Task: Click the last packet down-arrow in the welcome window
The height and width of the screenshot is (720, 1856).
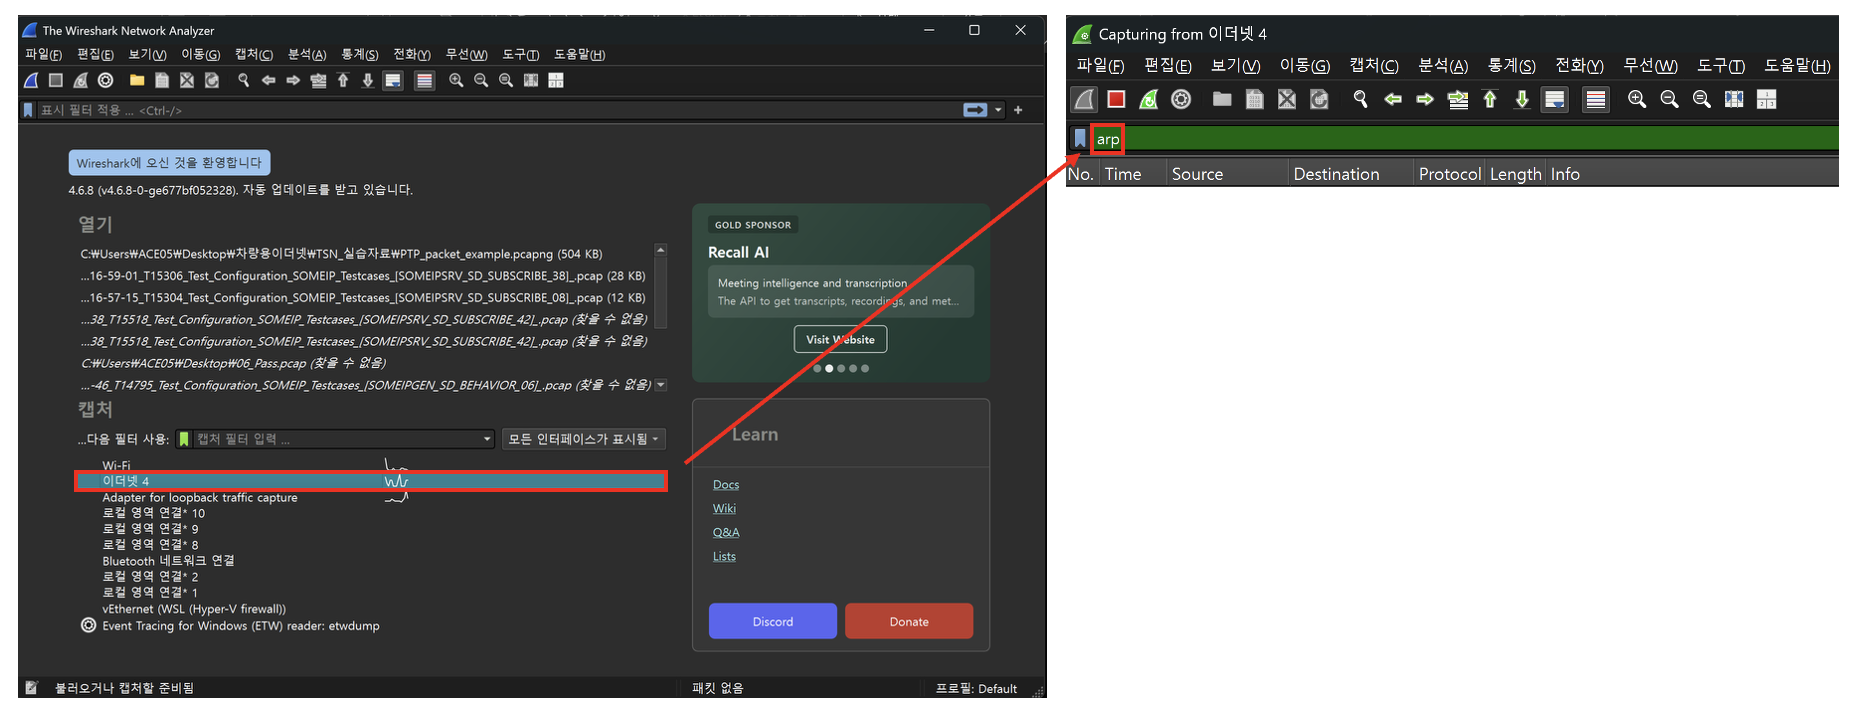Action: (368, 80)
